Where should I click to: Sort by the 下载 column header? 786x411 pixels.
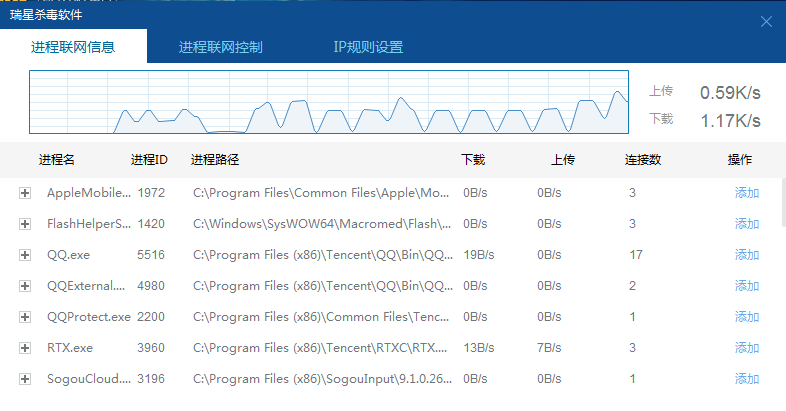coord(473,160)
